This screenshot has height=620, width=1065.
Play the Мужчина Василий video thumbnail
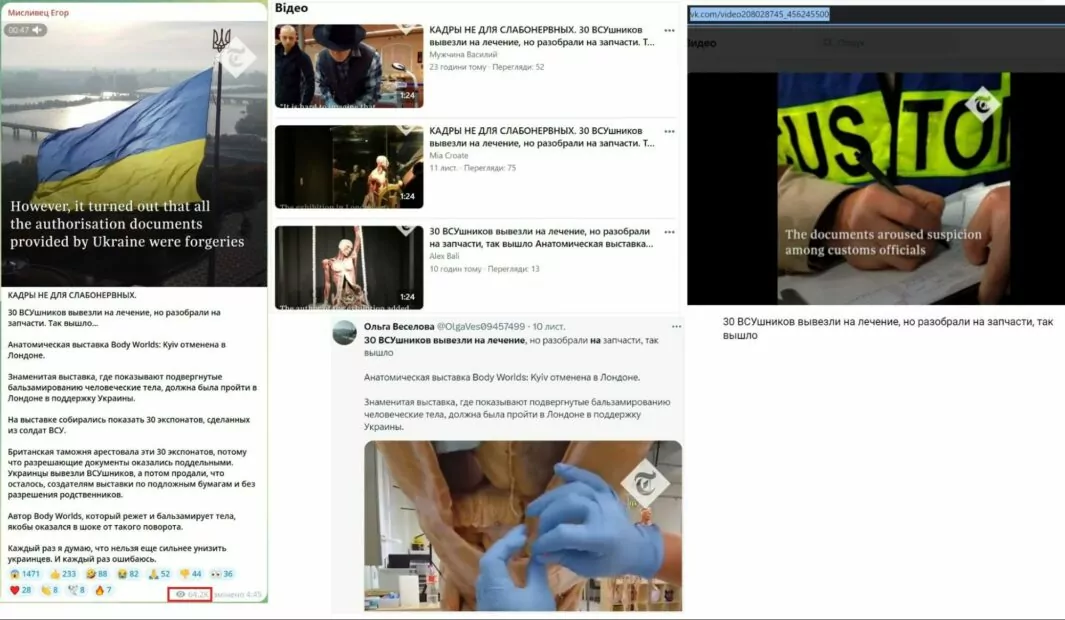pyautogui.click(x=349, y=66)
